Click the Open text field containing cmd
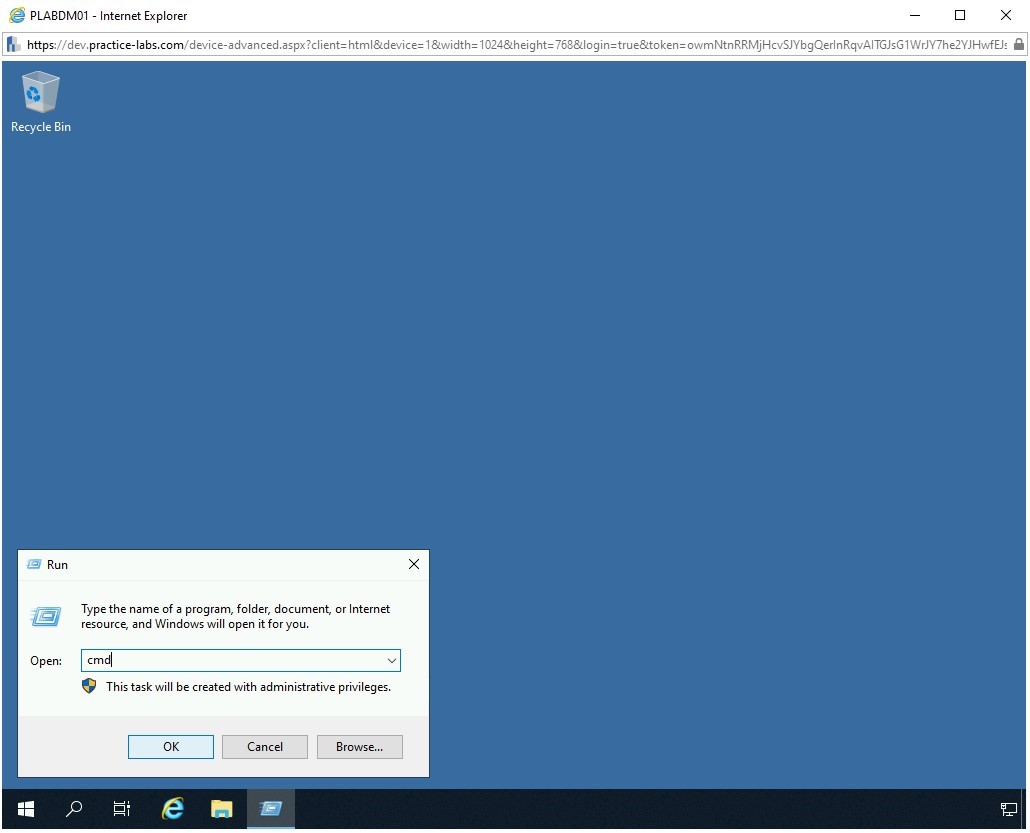 (230, 661)
